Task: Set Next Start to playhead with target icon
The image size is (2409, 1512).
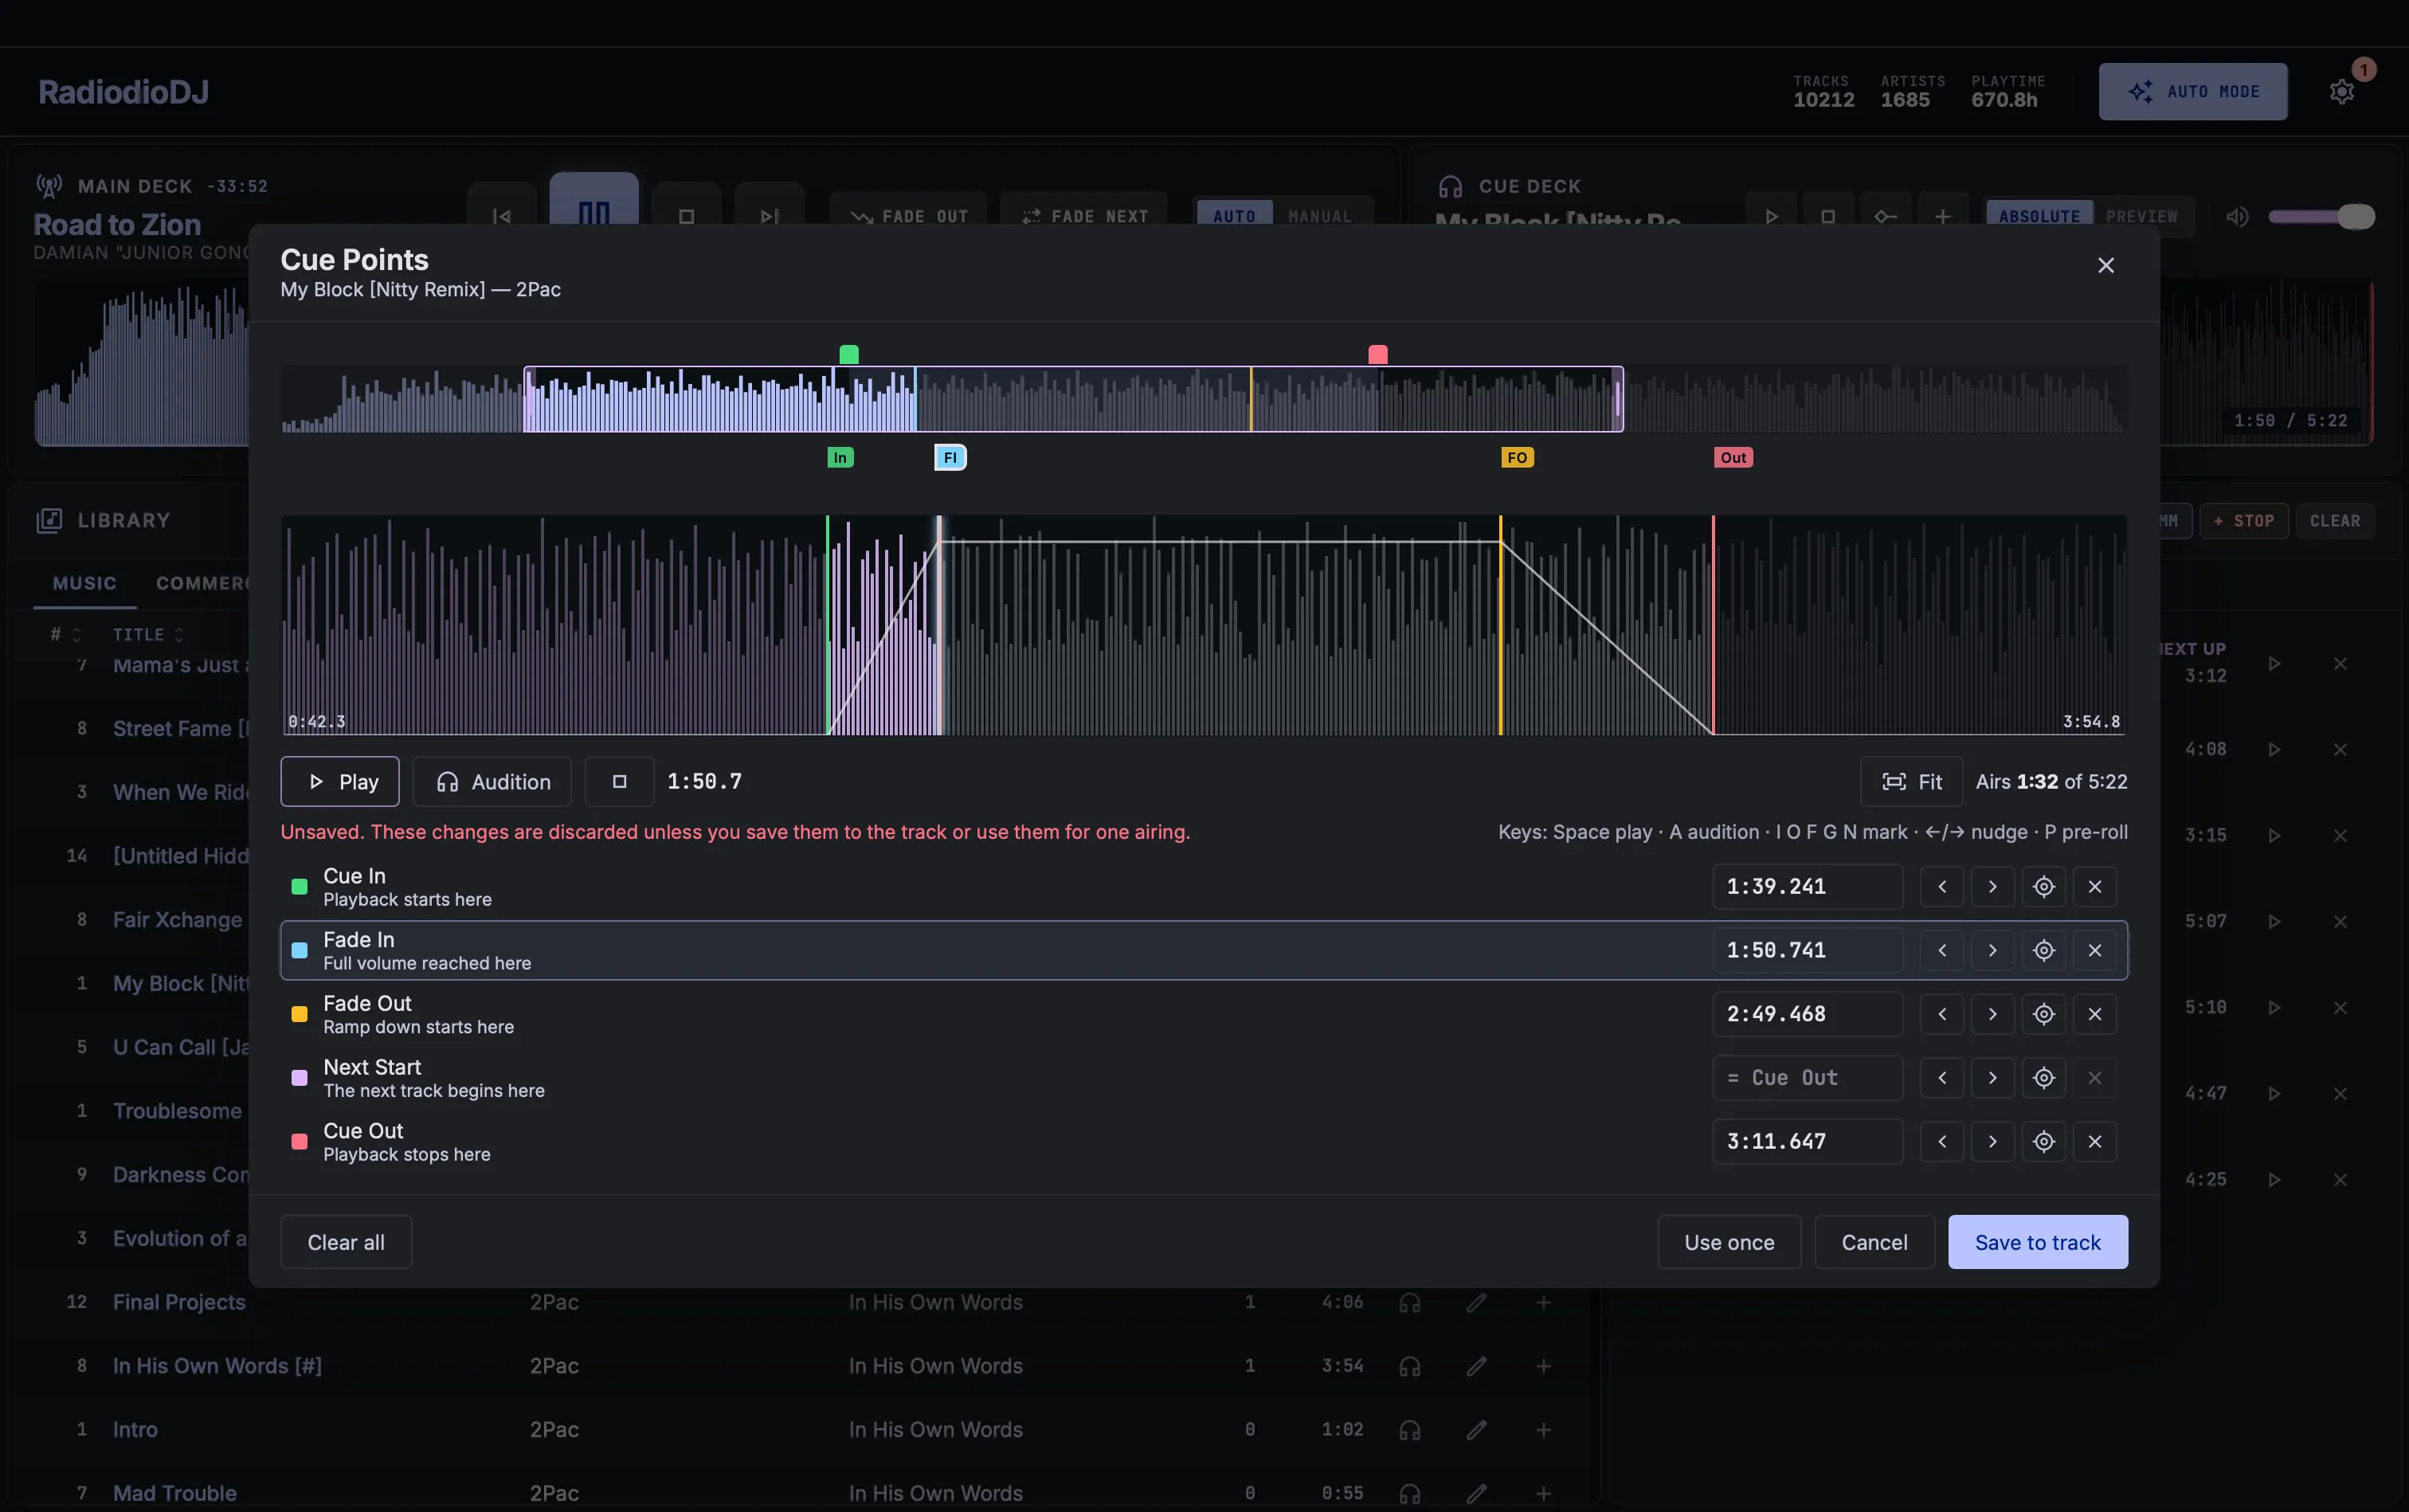Action: [x=2043, y=1077]
